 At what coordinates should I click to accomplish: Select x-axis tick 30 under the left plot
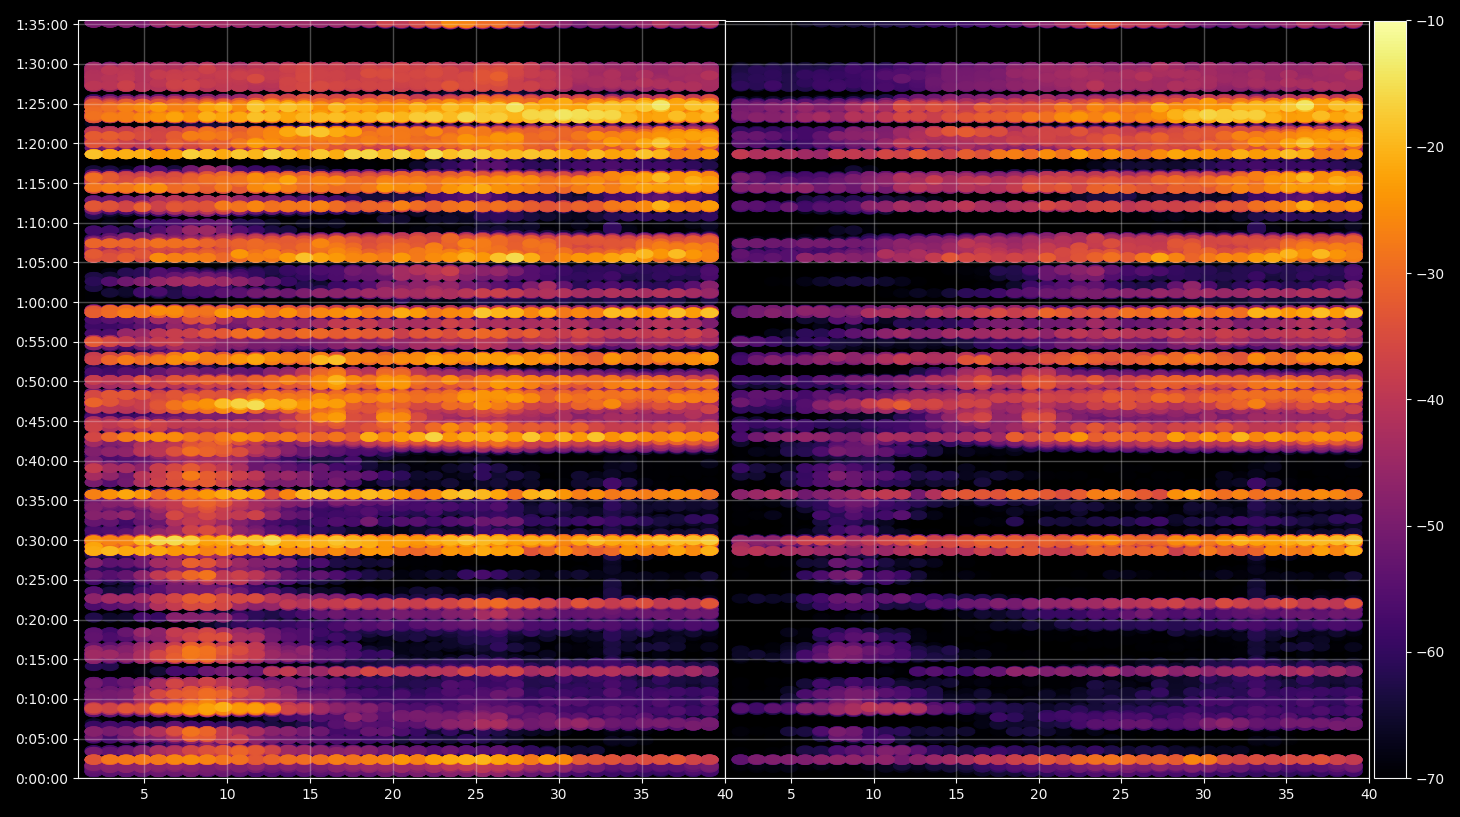(x=558, y=795)
